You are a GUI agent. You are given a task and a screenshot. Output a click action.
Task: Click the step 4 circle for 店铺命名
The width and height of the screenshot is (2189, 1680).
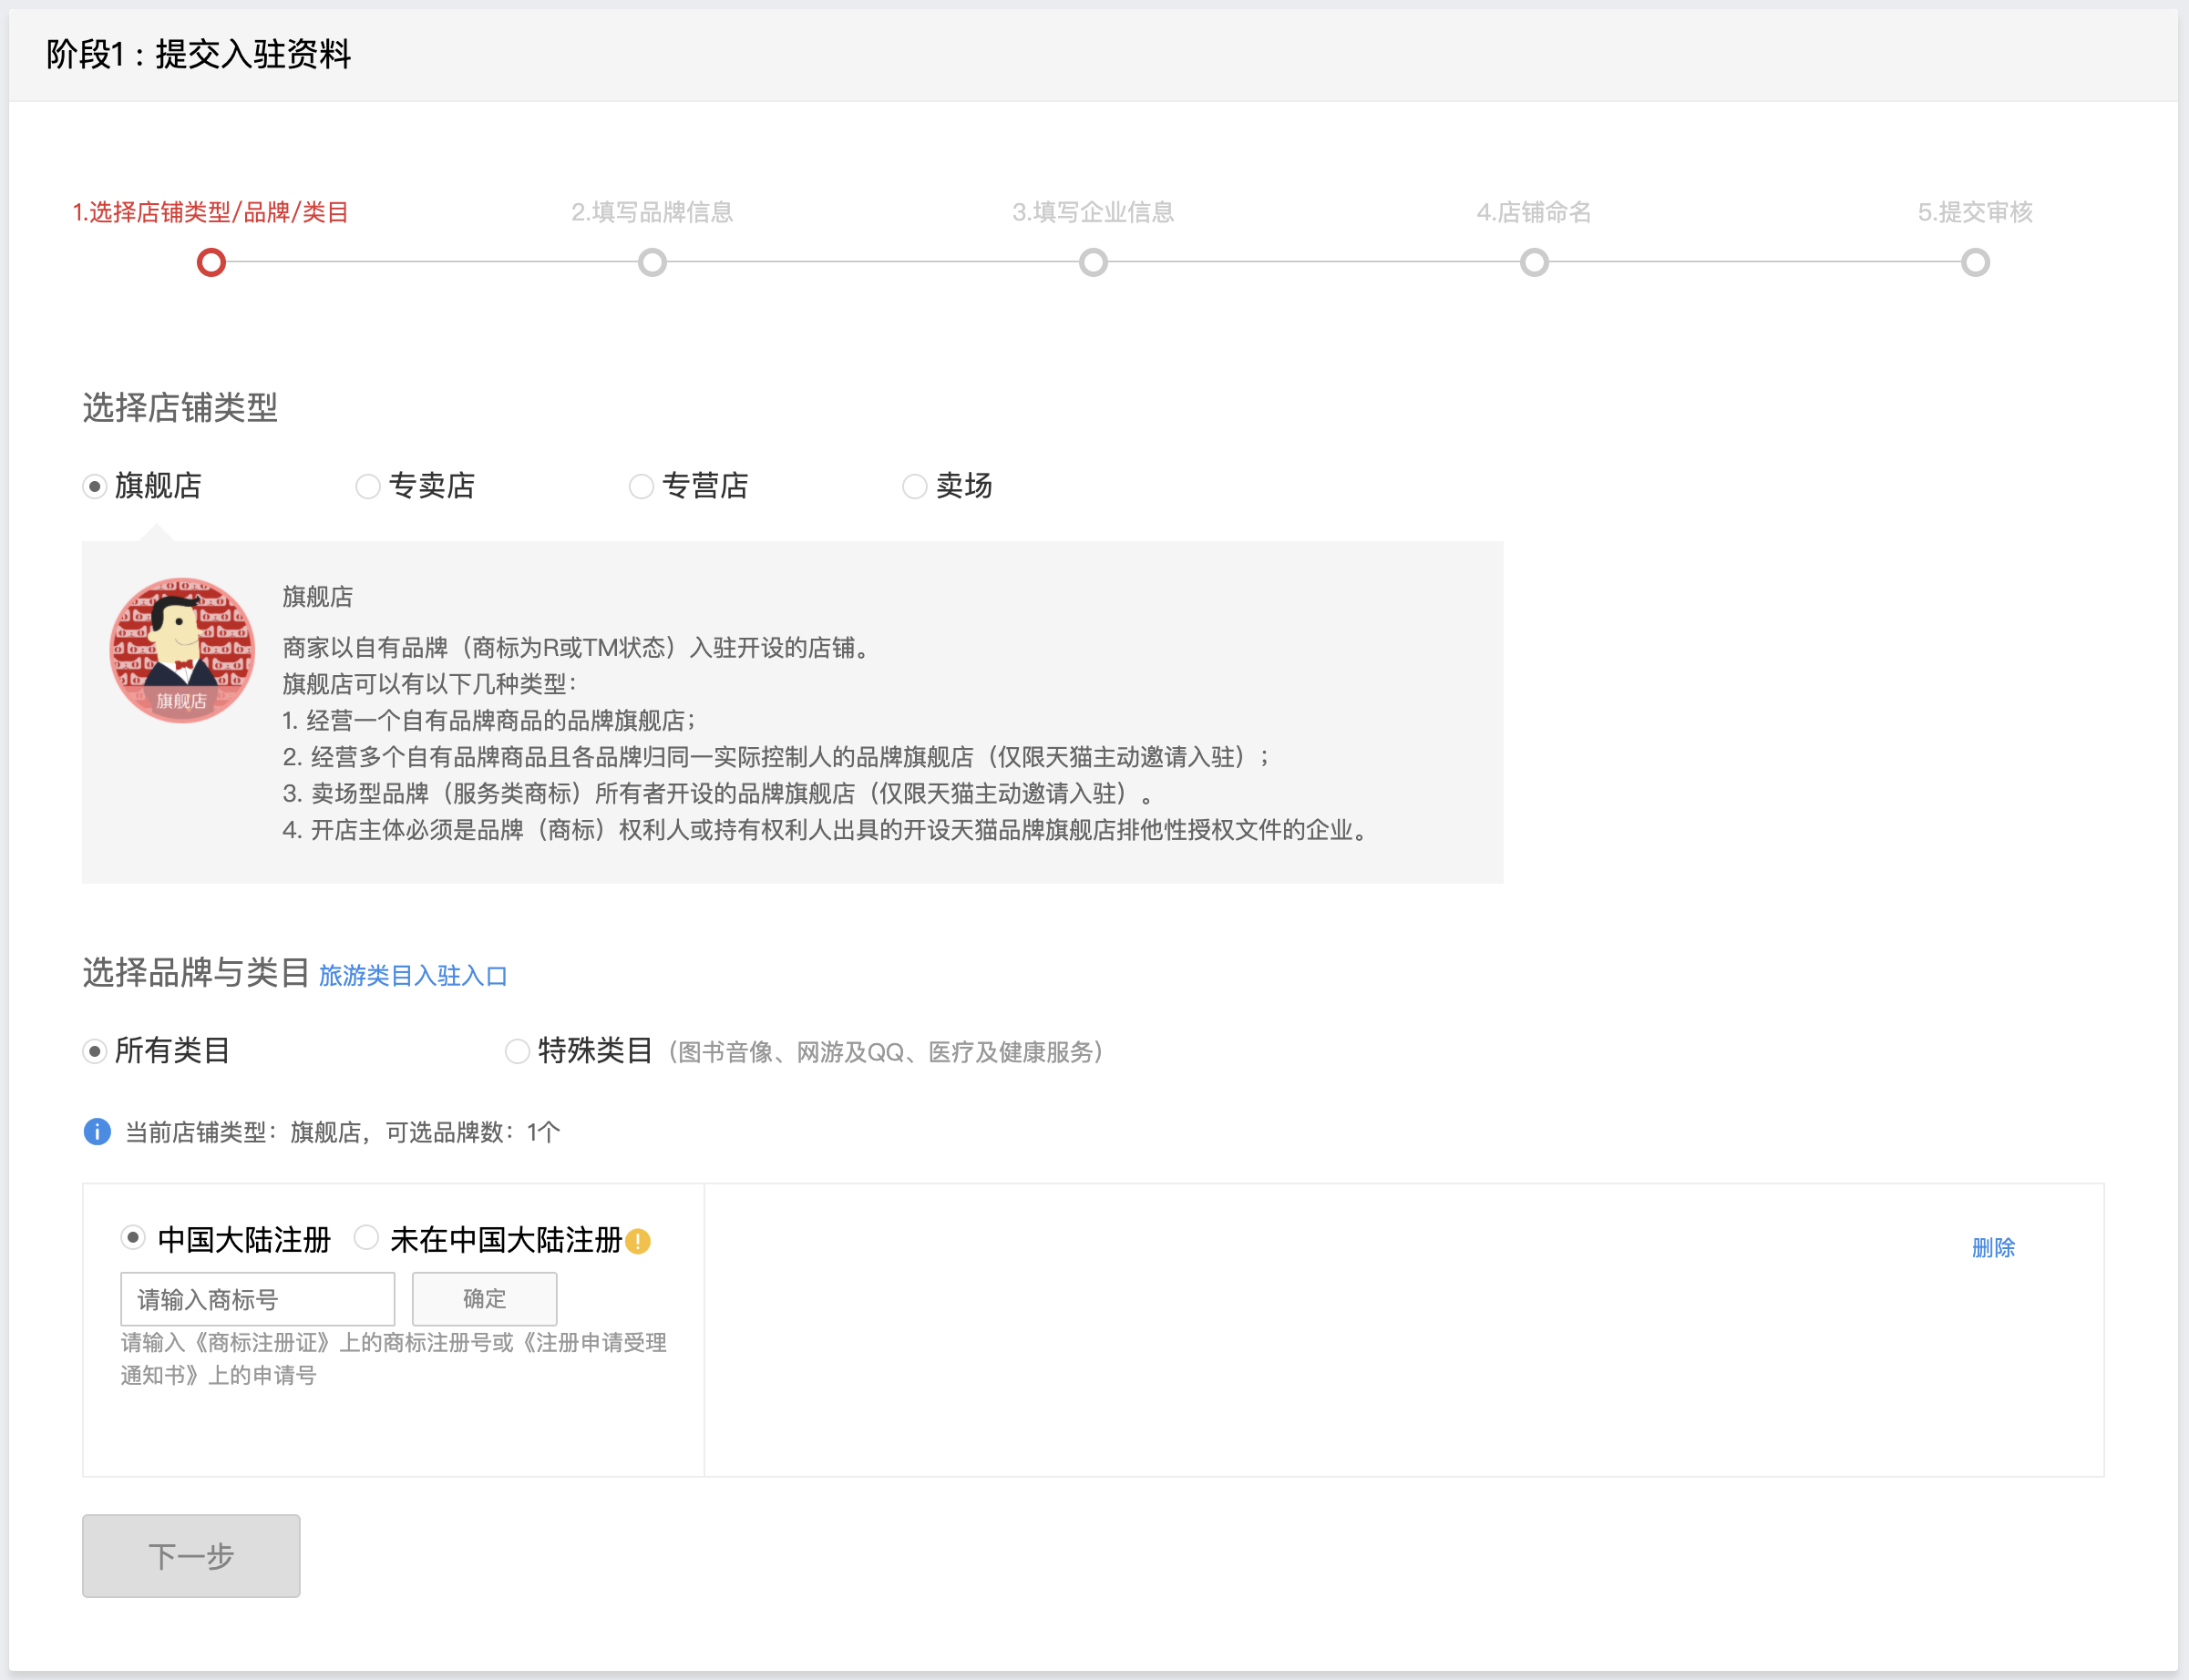click(x=1534, y=263)
